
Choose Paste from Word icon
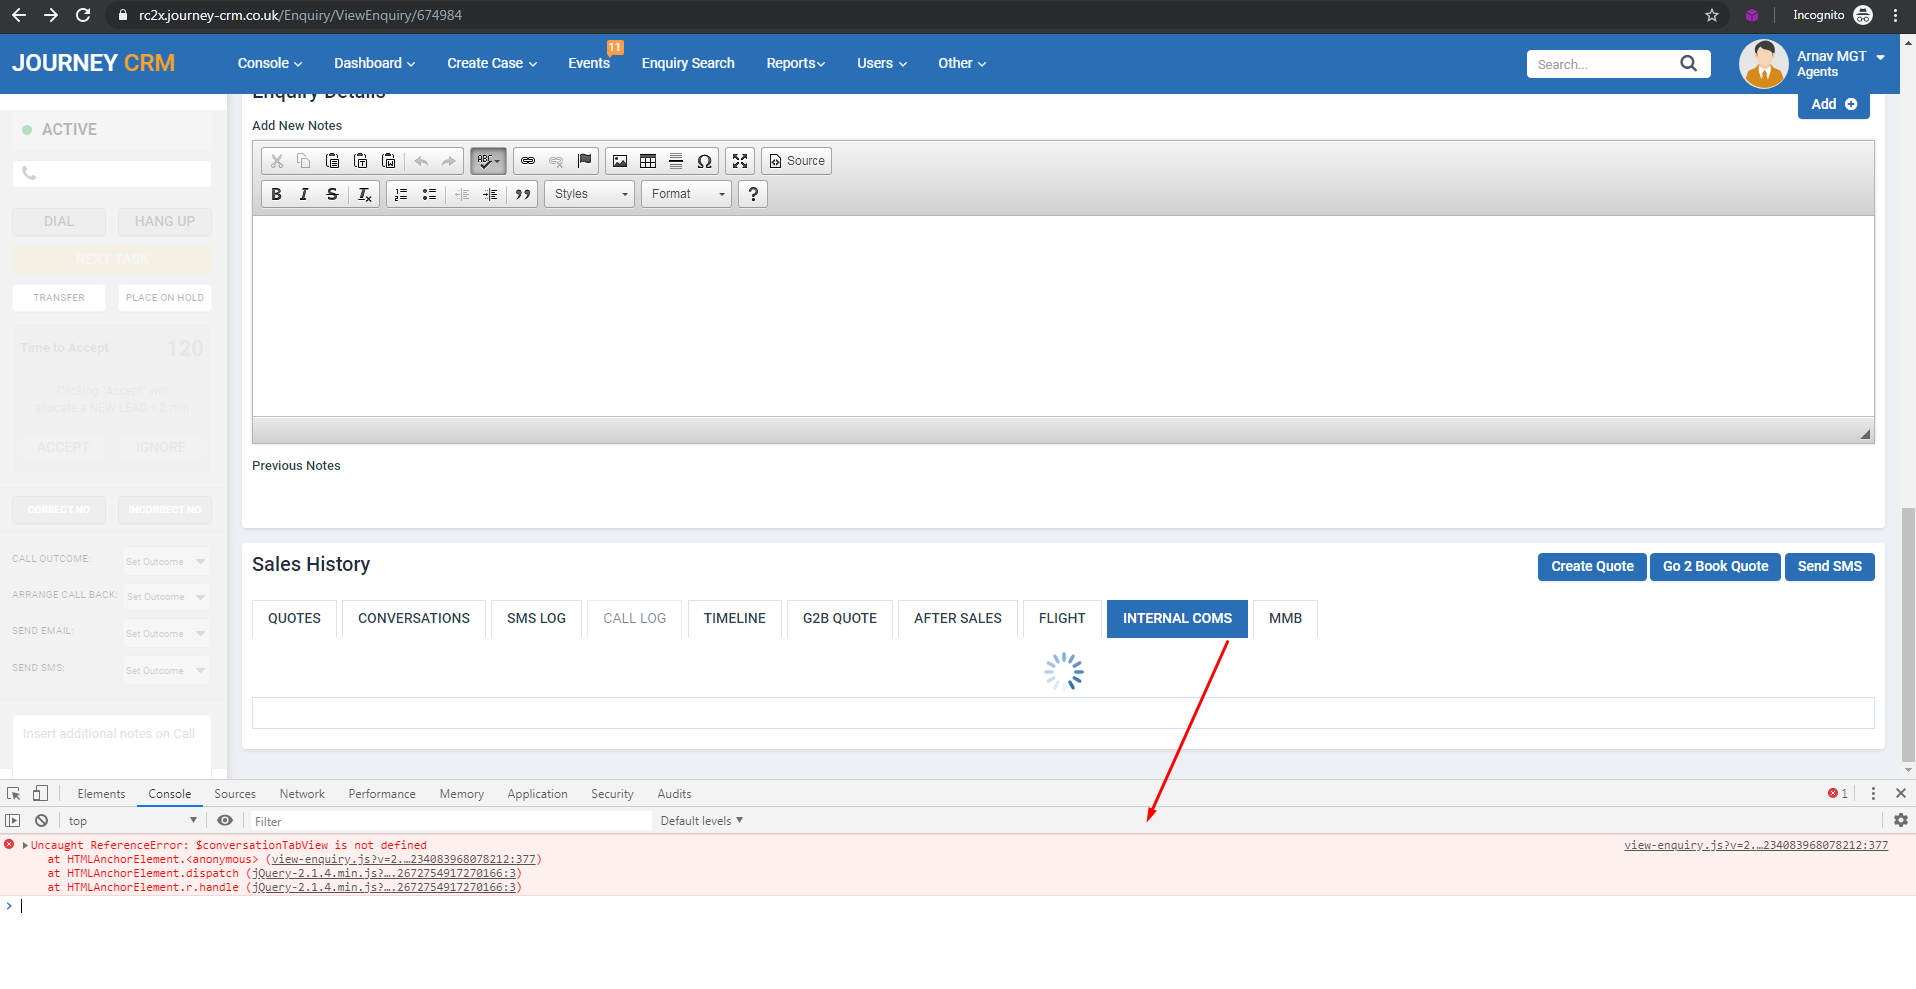coord(388,161)
